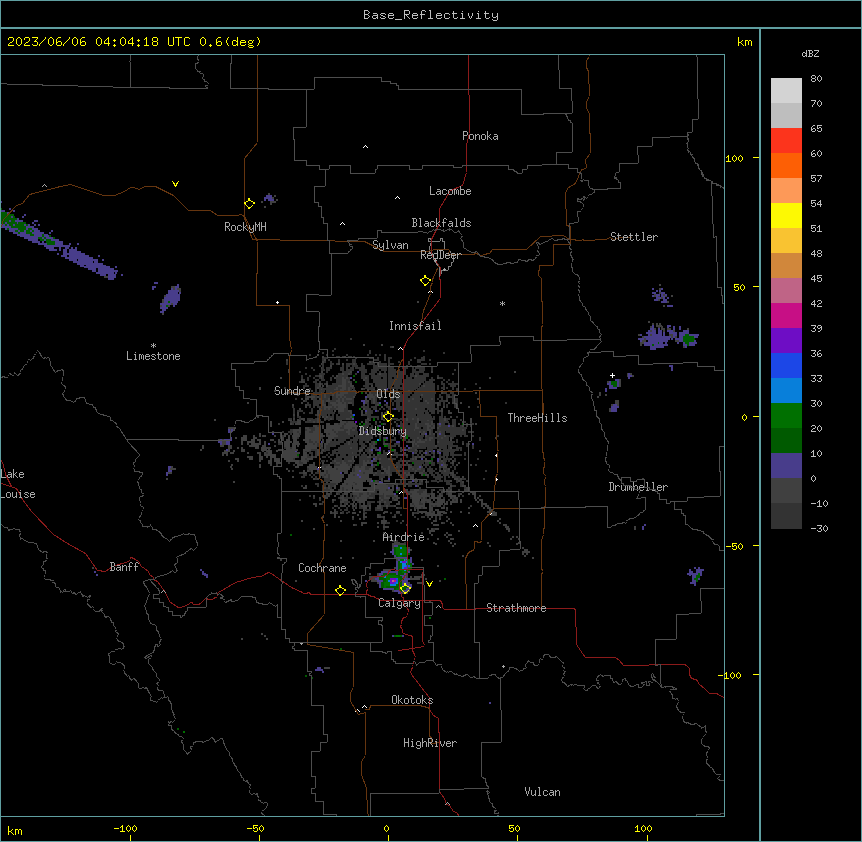Select the Strathmore label
Viewport: 862px width, 842px height.
(516, 608)
